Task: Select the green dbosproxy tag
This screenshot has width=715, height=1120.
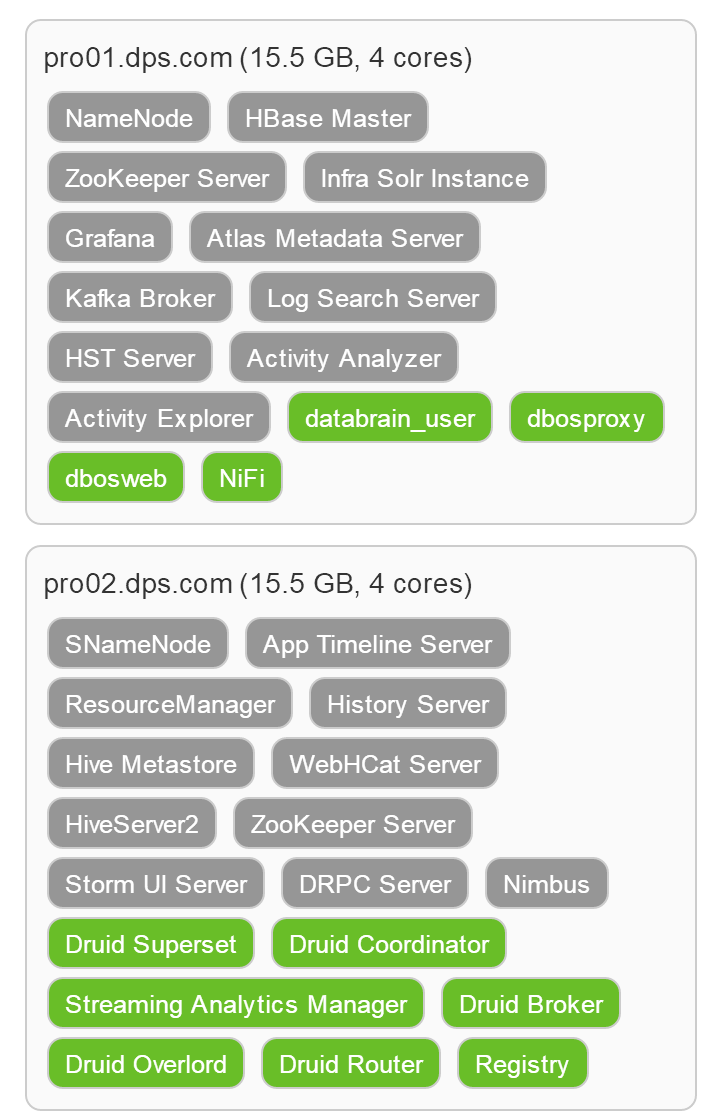Action: [x=586, y=418]
